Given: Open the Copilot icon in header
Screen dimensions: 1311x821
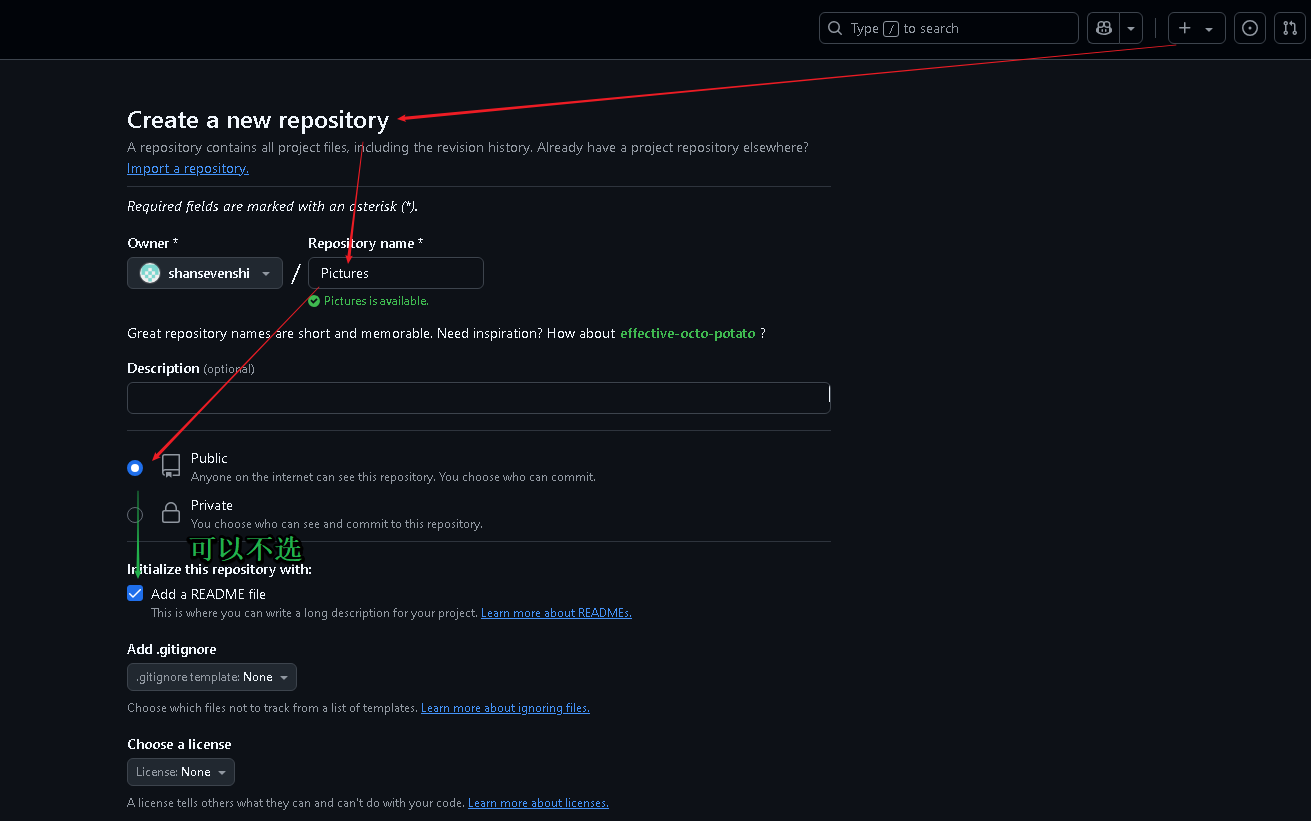Looking at the screenshot, I should click(x=1104, y=28).
